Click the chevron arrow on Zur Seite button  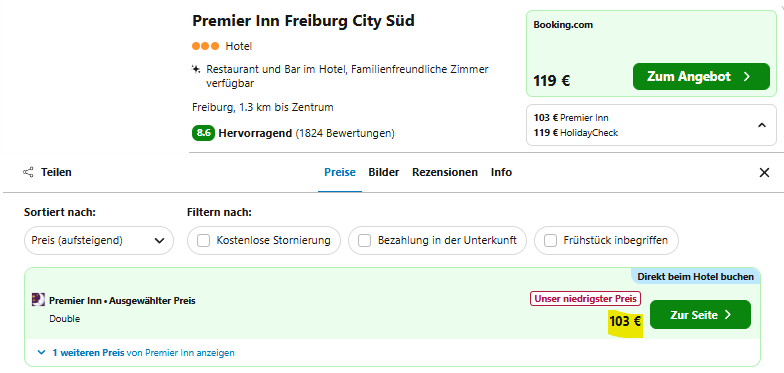728,315
